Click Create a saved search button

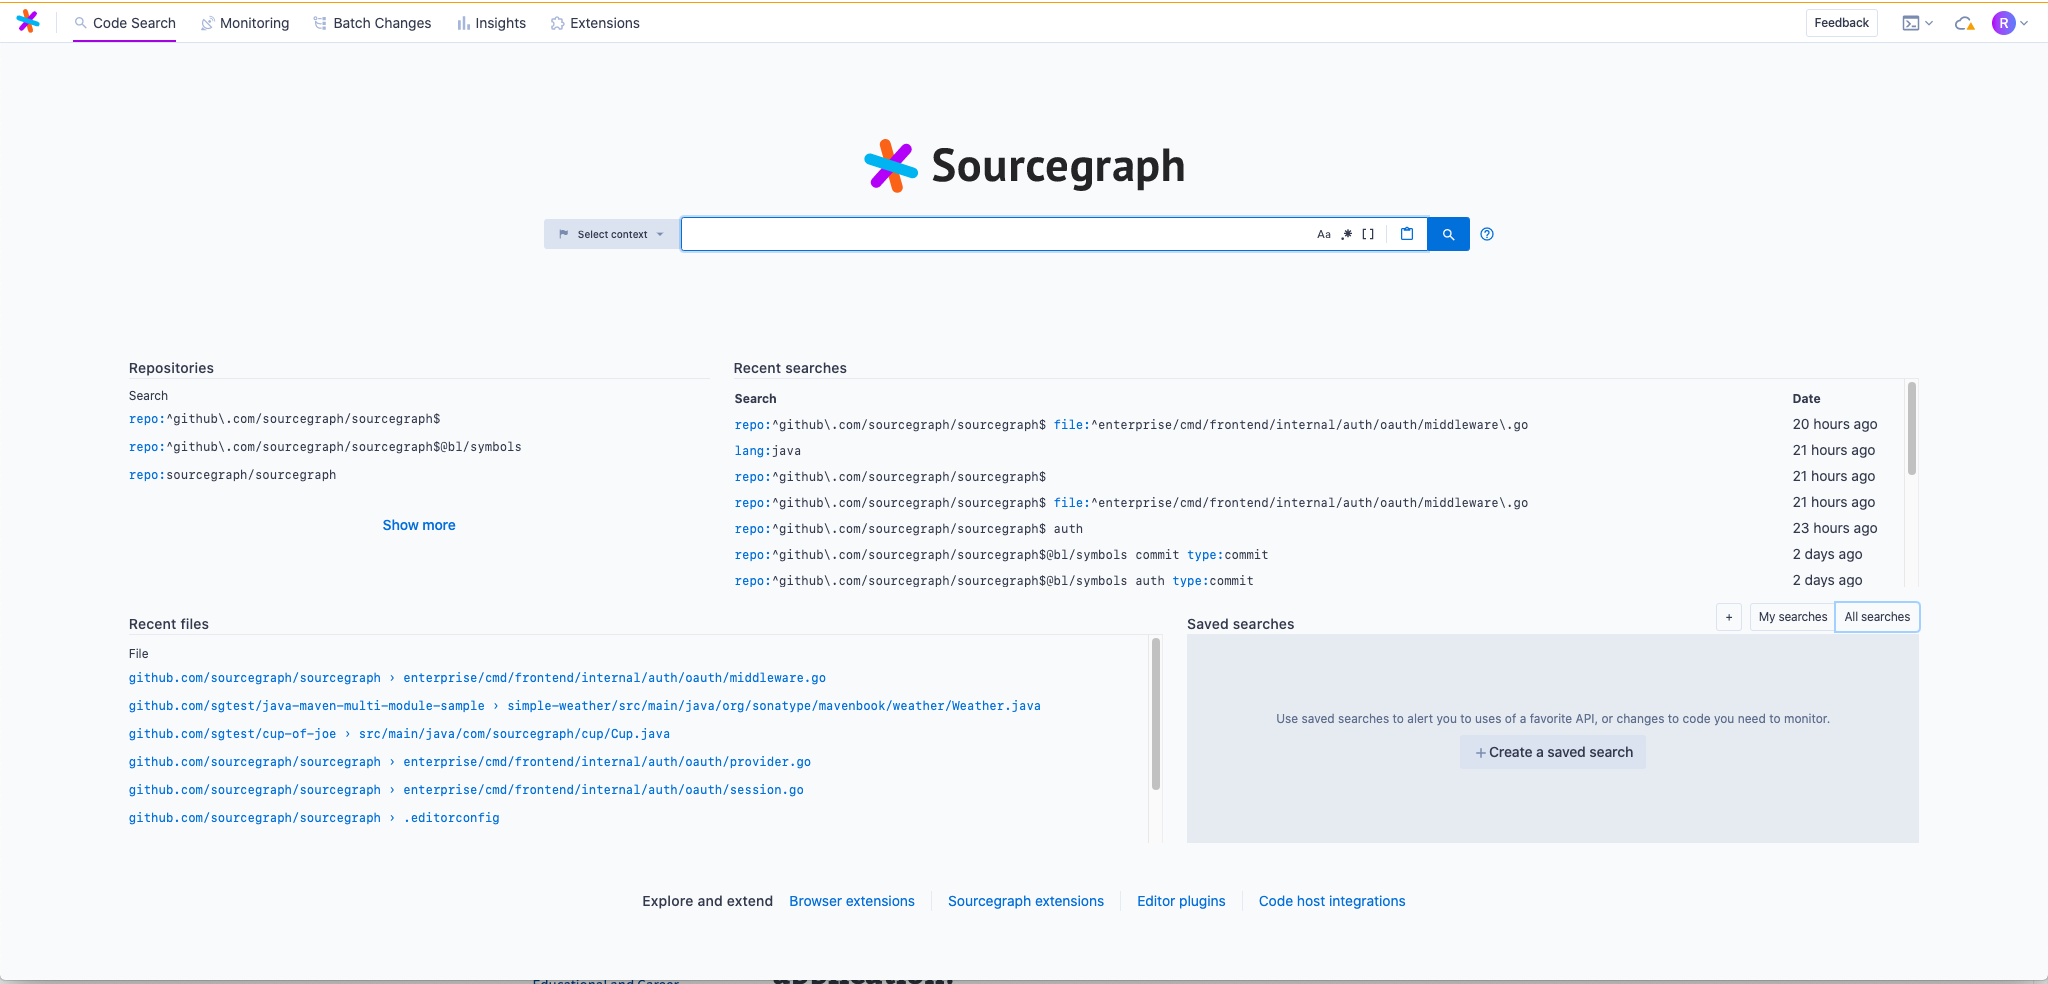coord(1553,752)
